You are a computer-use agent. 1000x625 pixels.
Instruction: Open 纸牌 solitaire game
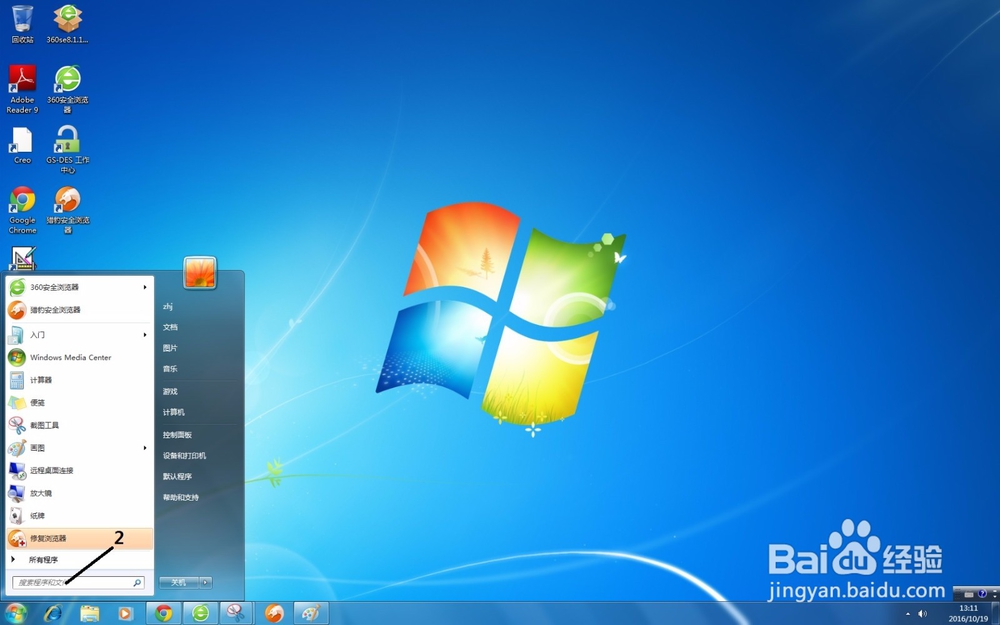point(80,515)
